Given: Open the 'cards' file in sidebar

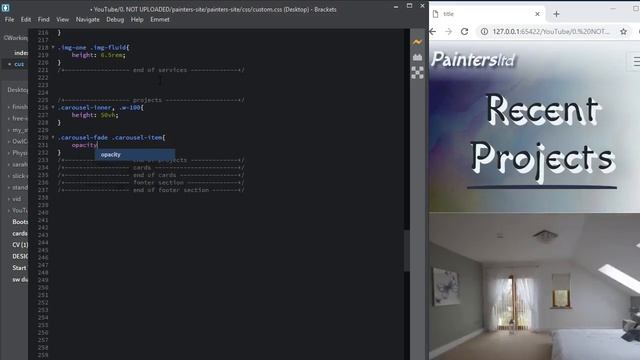Looking at the screenshot, I should pyautogui.click(x=20, y=233).
